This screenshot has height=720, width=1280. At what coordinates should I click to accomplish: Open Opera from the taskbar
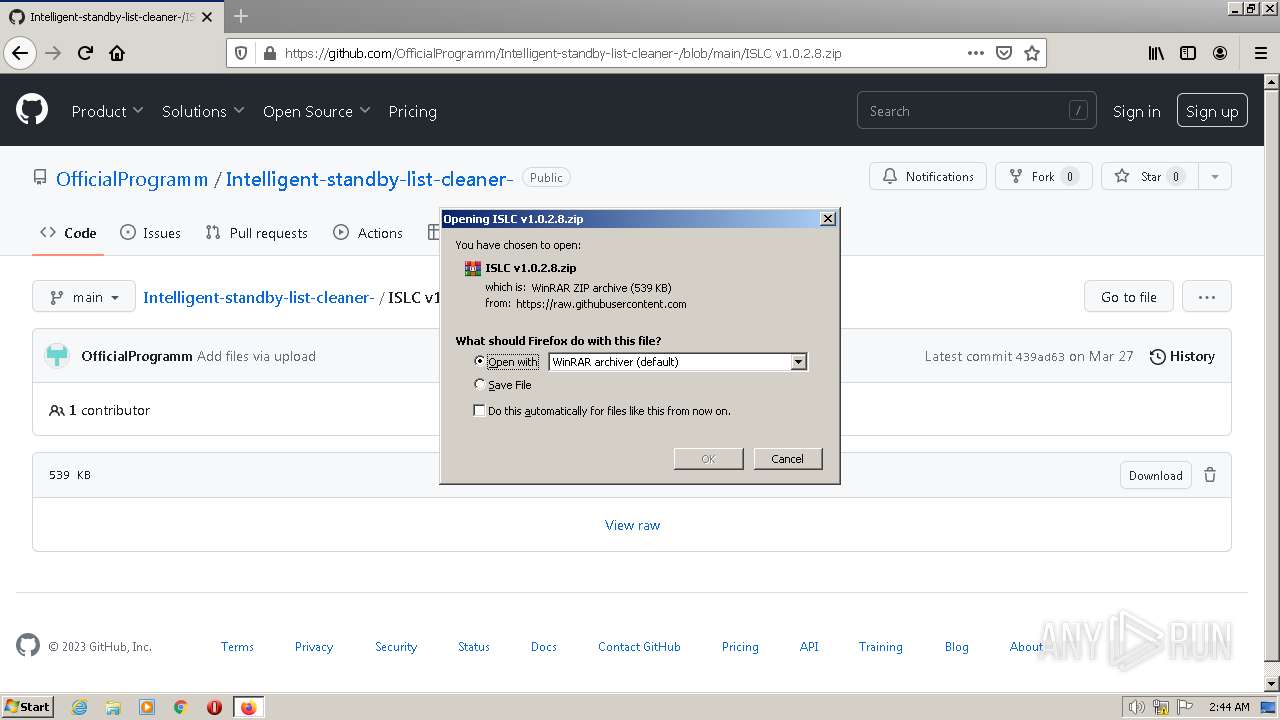(214, 707)
